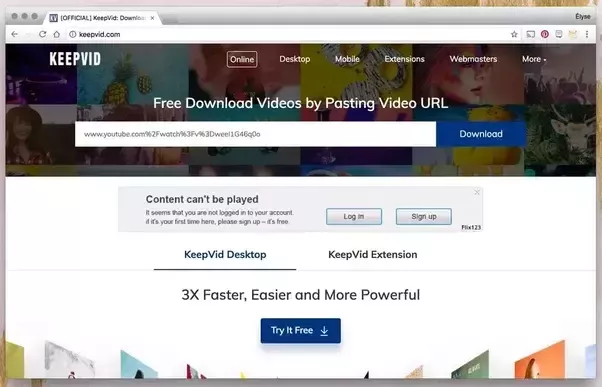Click the Try It Free button
602x387 pixels.
(301, 331)
